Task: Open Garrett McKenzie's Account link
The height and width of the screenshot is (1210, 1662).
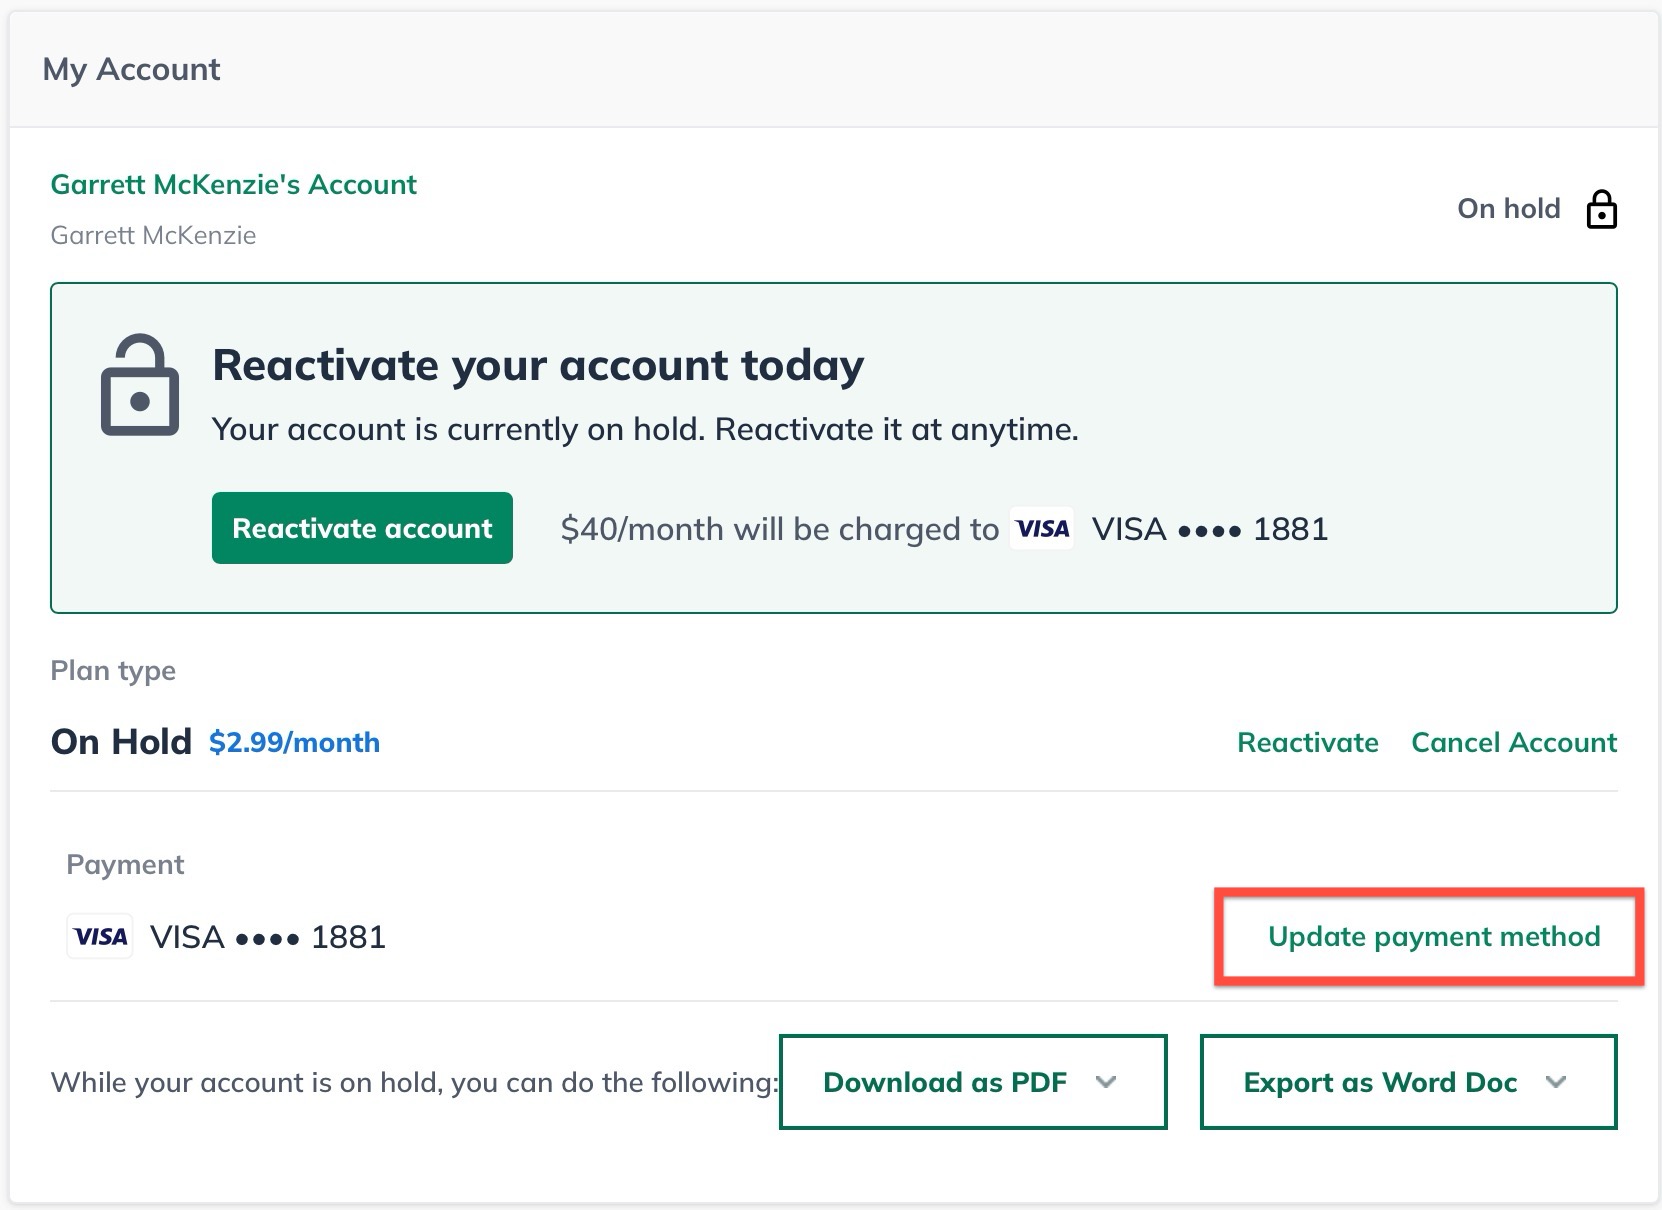Action: pos(233,184)
